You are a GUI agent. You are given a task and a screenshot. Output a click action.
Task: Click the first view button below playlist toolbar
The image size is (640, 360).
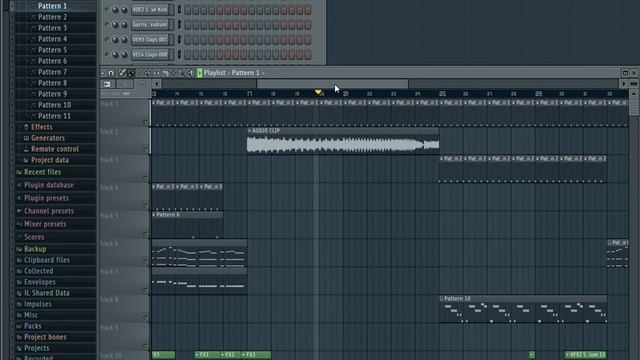[107, 84]
